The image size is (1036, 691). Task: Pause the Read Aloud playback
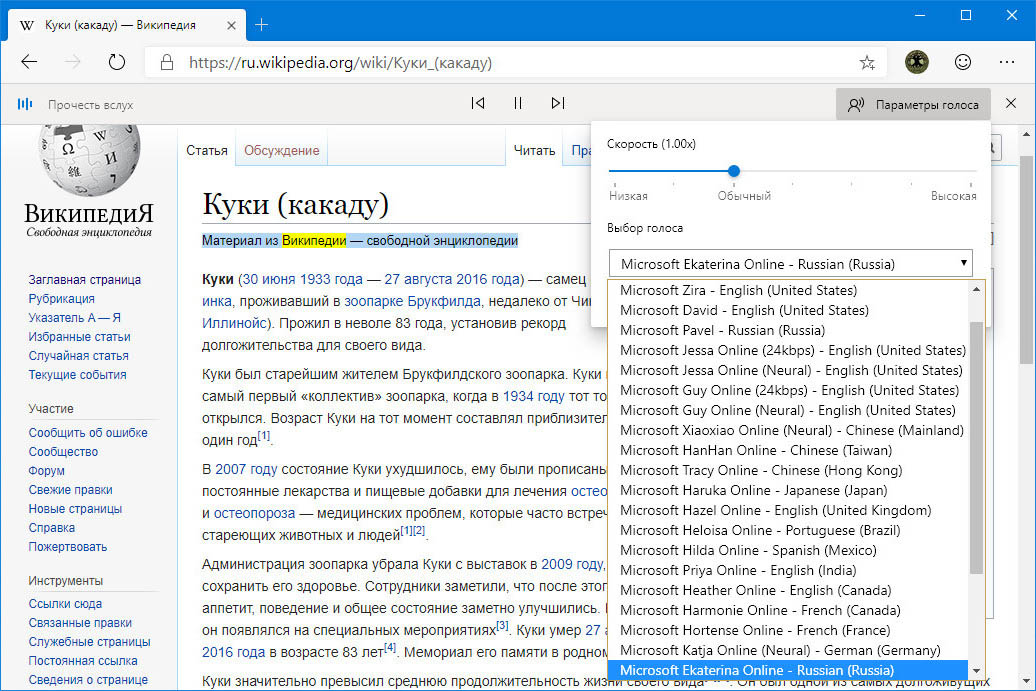(518, 103)
